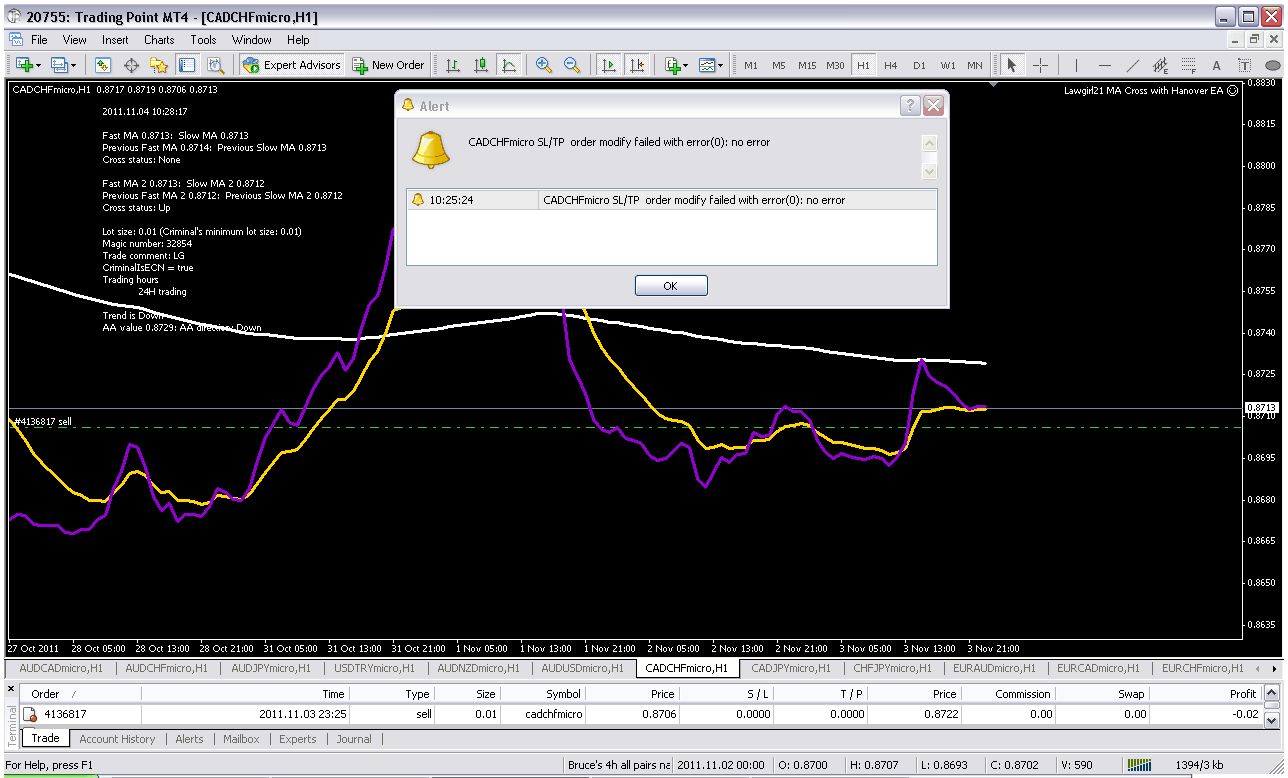Select the Cursor arrow tool
Viewport: 1288px width, 778px height.
(x=1011, y=65)
